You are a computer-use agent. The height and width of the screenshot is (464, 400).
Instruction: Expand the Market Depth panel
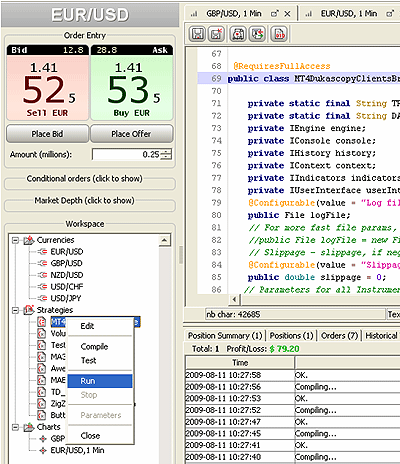pyautogui.click(x=85, y=201)
